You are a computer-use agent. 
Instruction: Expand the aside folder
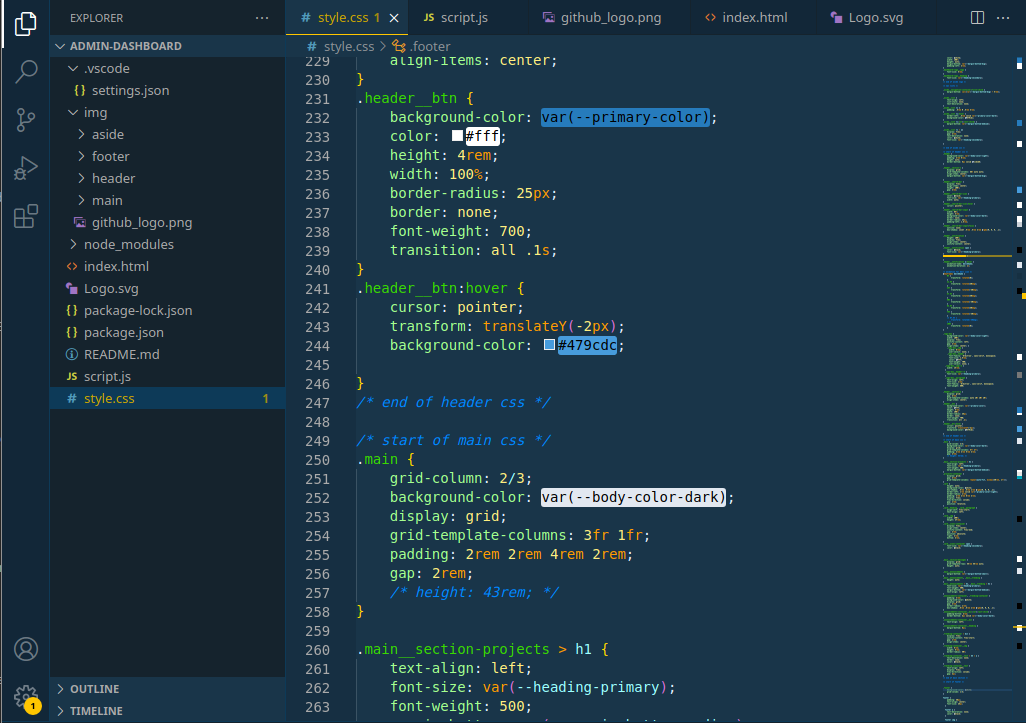tap(81, 134)
